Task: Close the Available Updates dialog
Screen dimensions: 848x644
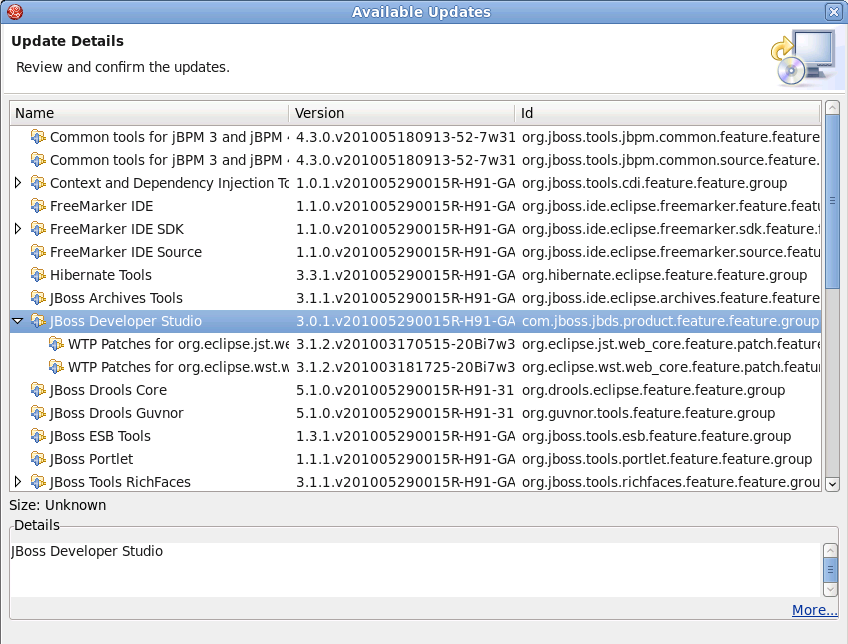Action: tap(833, 11)
